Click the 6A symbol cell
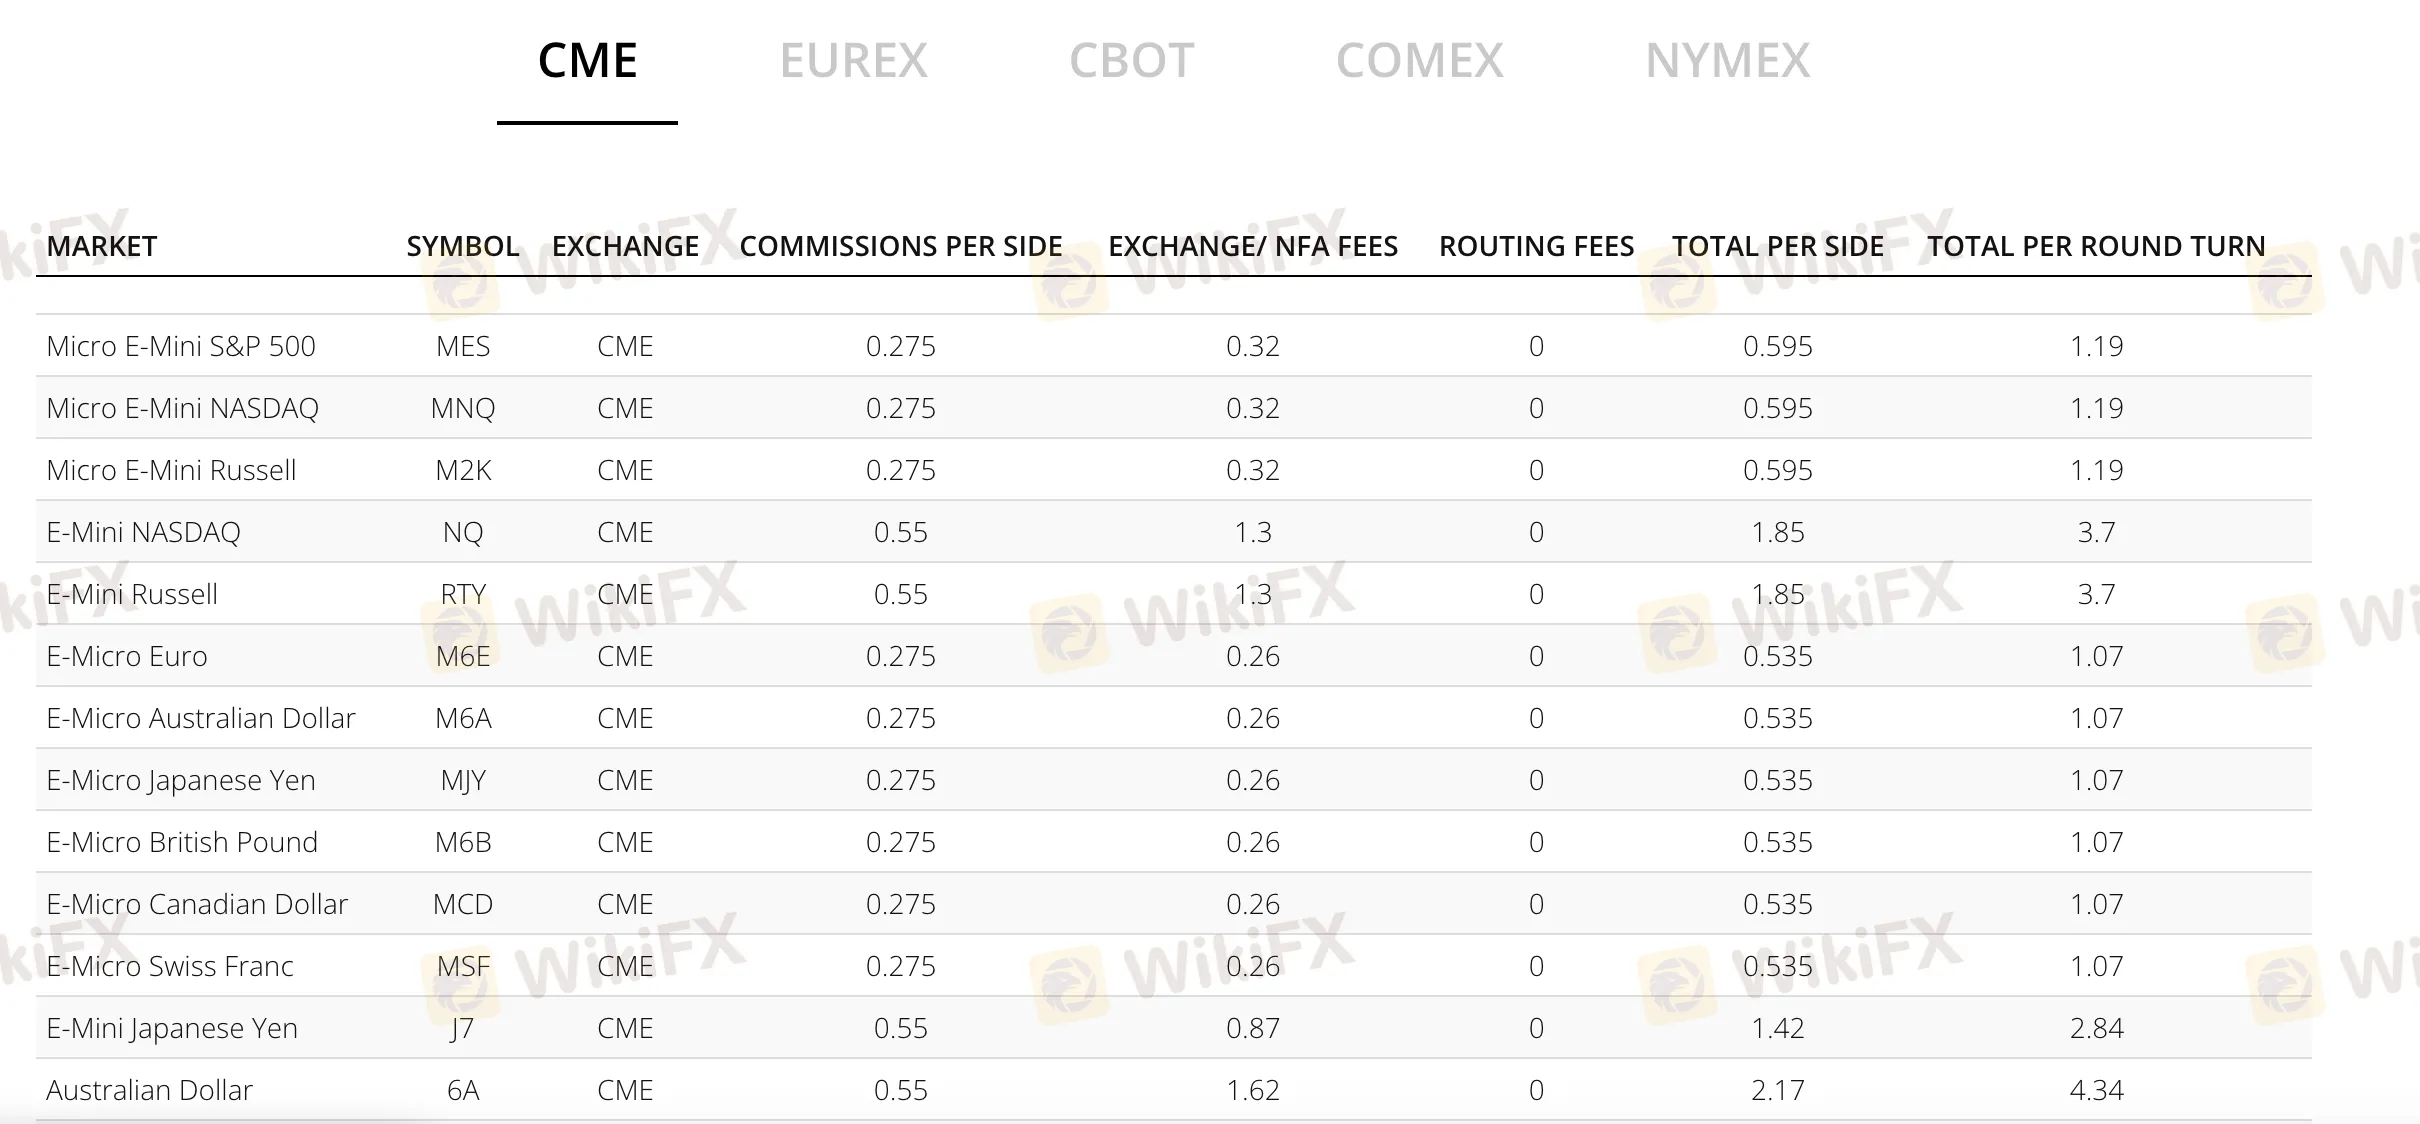This screenshot has width=2420, height=1124. tap(463, 1090)
